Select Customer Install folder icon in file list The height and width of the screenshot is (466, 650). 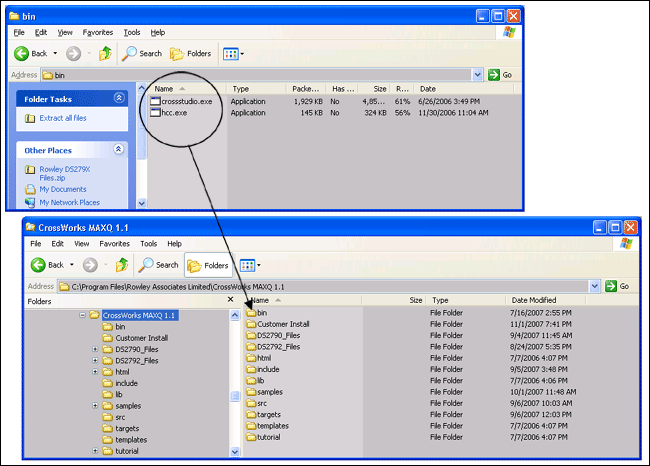pos(252,324)
